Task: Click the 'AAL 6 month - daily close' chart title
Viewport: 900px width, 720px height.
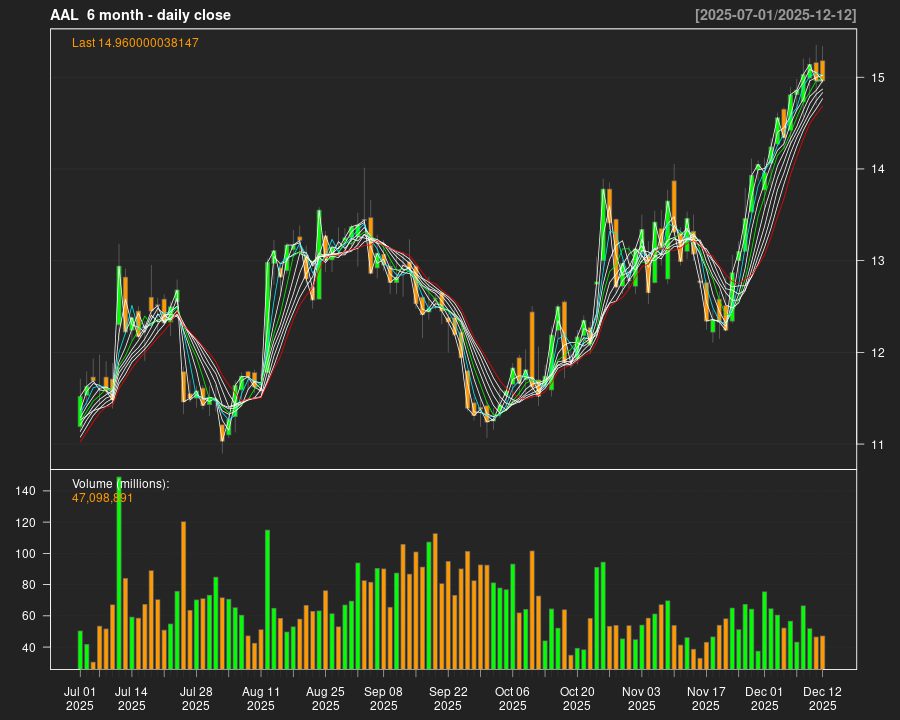Action: coord(141,15)
